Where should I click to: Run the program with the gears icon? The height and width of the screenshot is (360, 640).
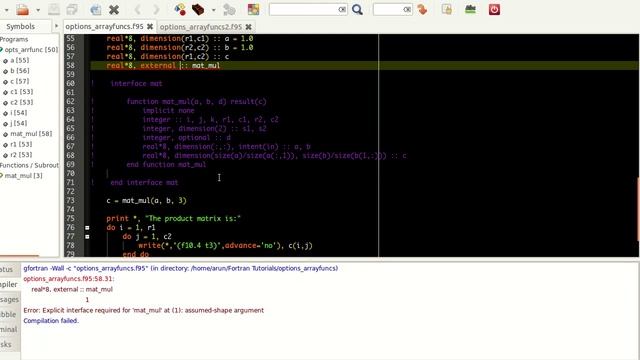click(229, 9)
